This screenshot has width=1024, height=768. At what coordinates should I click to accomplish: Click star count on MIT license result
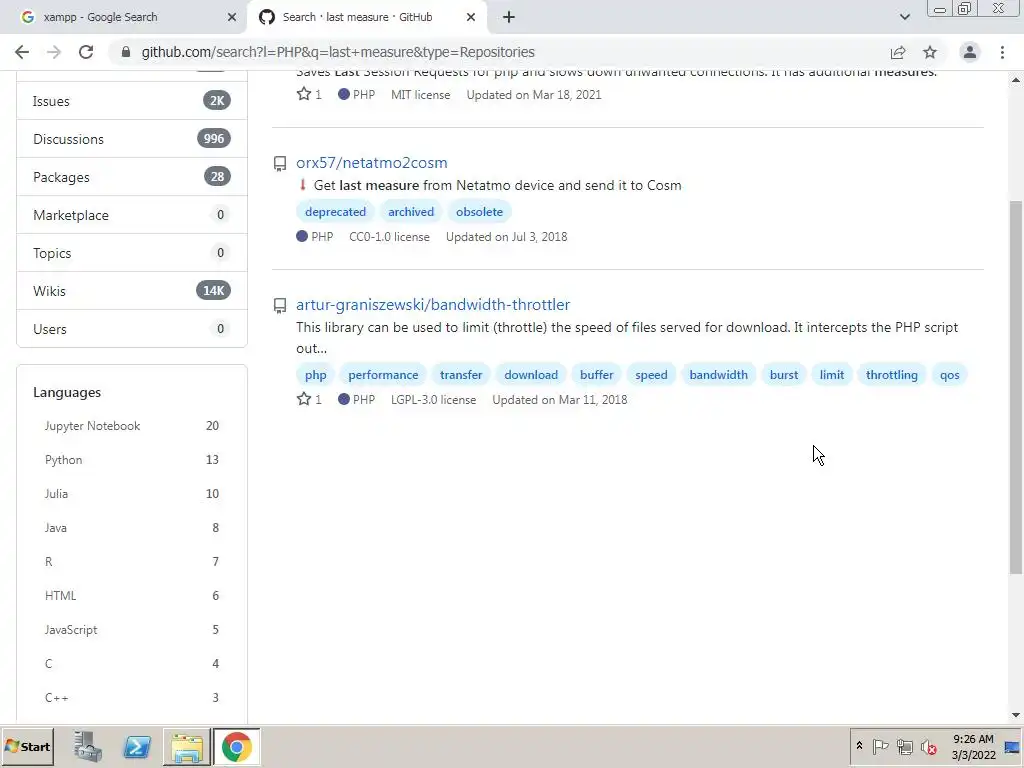click(309, 94)
